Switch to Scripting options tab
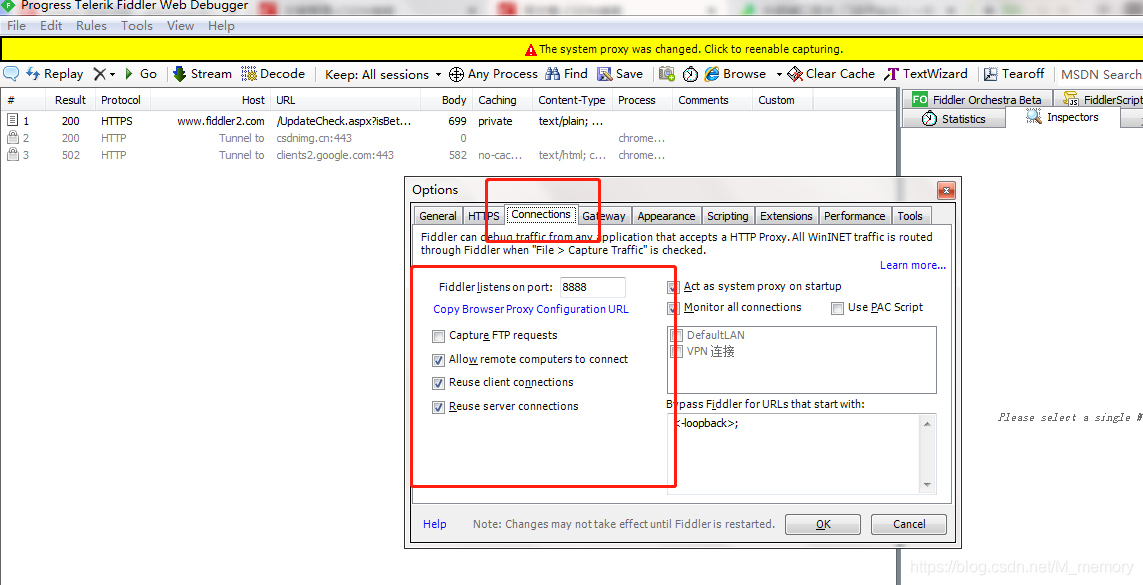 pyautogui.click(x=727, y=216)
